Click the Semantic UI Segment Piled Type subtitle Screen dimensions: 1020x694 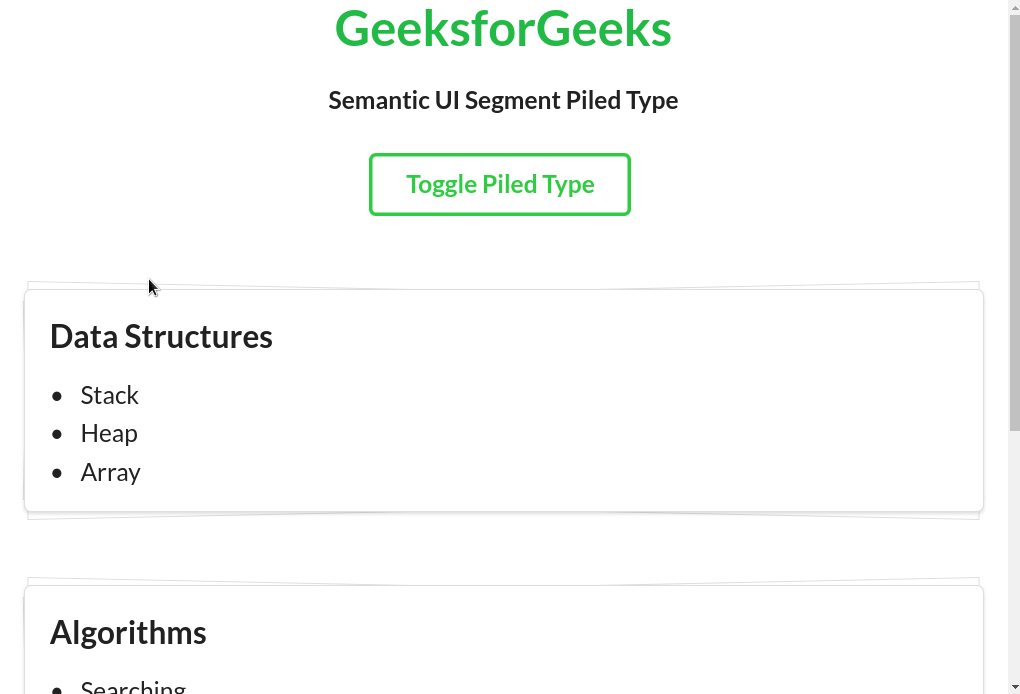pyautogui.click(x=503, y=101)
